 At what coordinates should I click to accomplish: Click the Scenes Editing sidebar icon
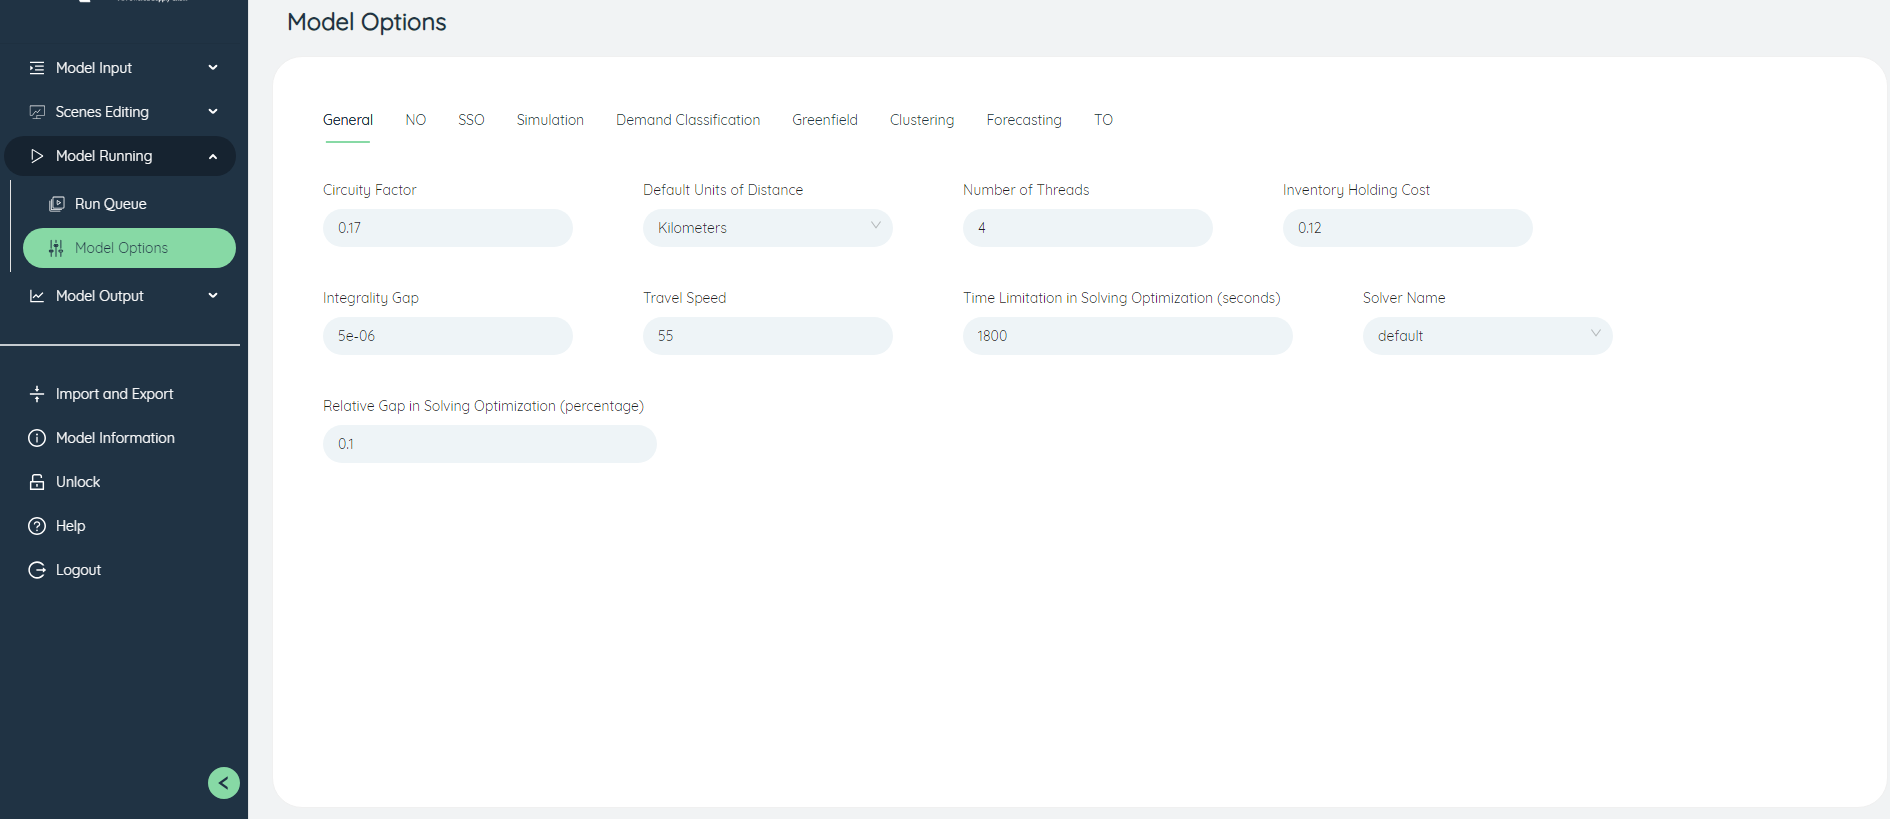click(x=37, y=112)
